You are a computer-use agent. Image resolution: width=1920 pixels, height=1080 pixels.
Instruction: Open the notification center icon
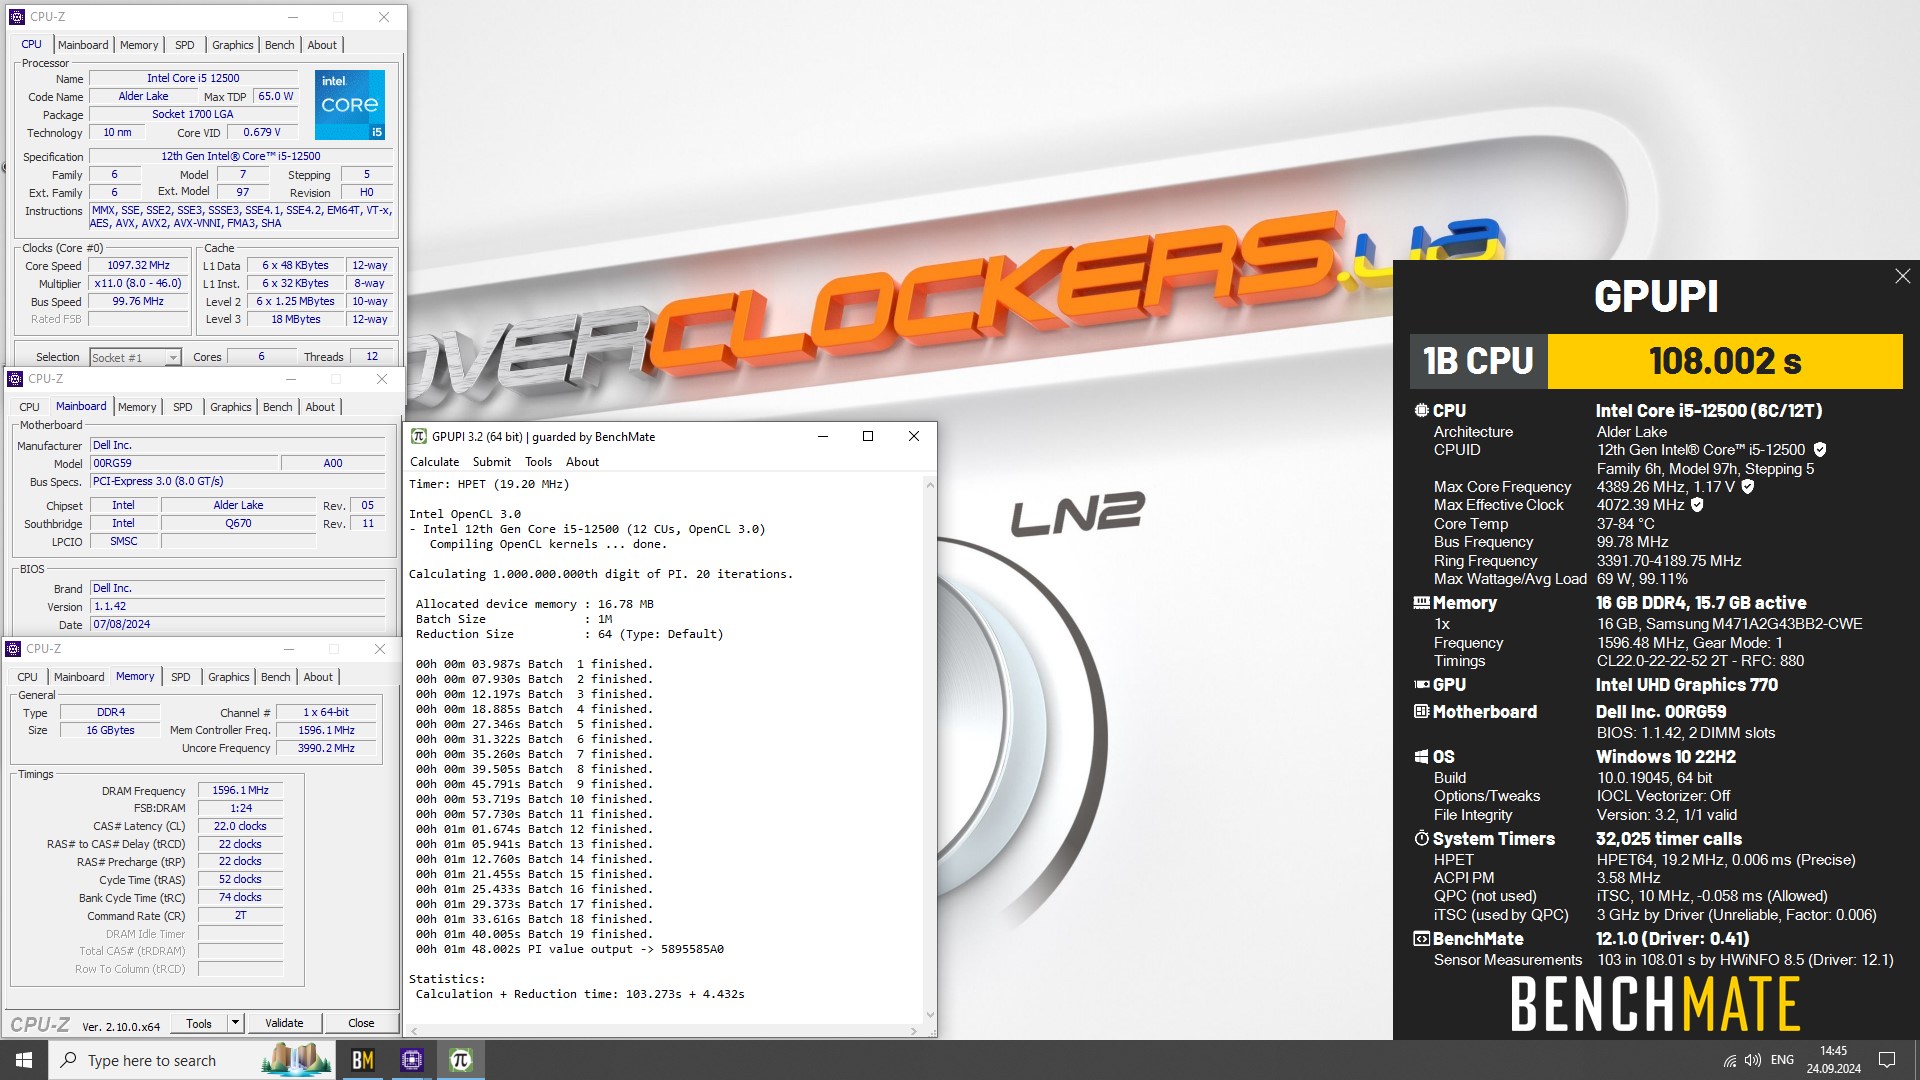click(1887, 1060)
